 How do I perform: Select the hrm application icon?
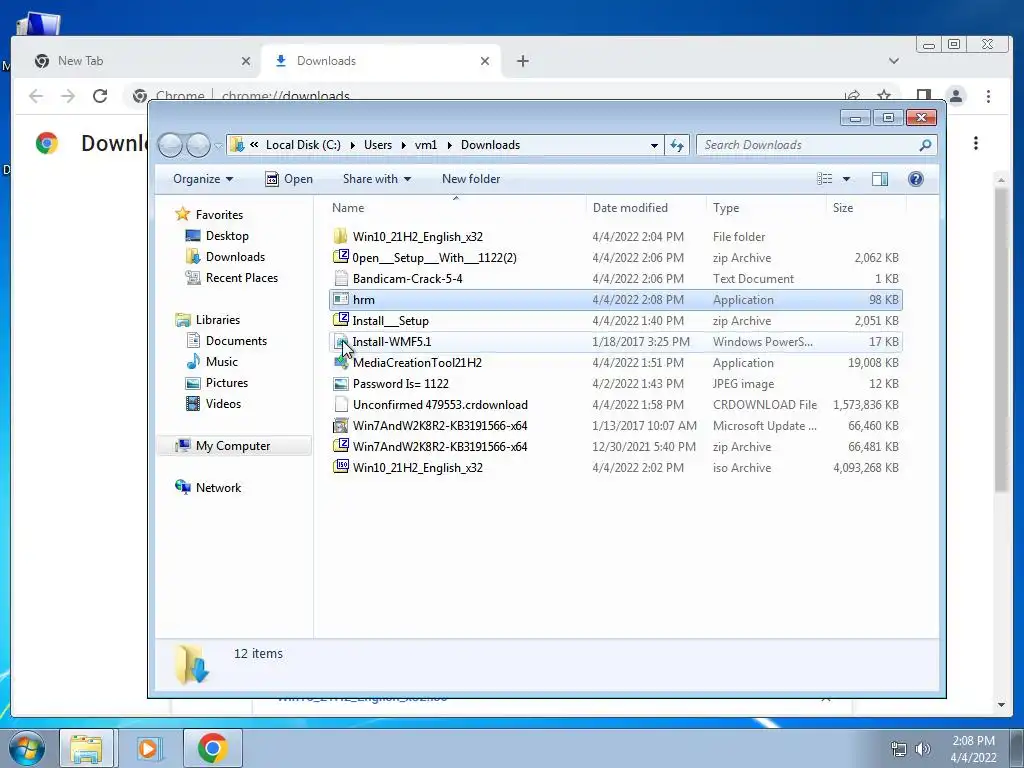[x=340, y=299]
